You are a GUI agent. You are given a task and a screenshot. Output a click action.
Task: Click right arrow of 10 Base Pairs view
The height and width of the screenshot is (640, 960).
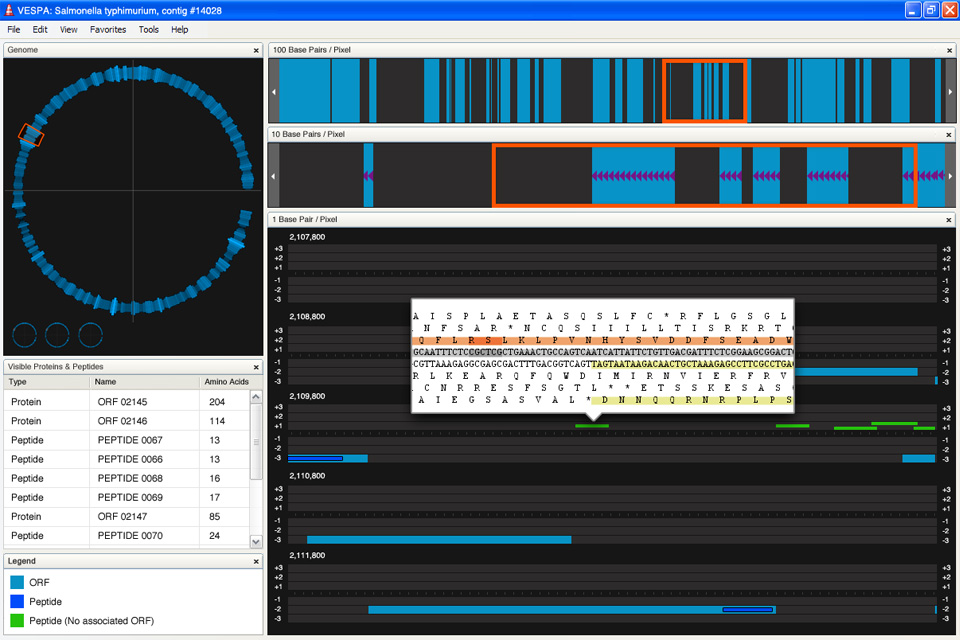coord(950,175)
